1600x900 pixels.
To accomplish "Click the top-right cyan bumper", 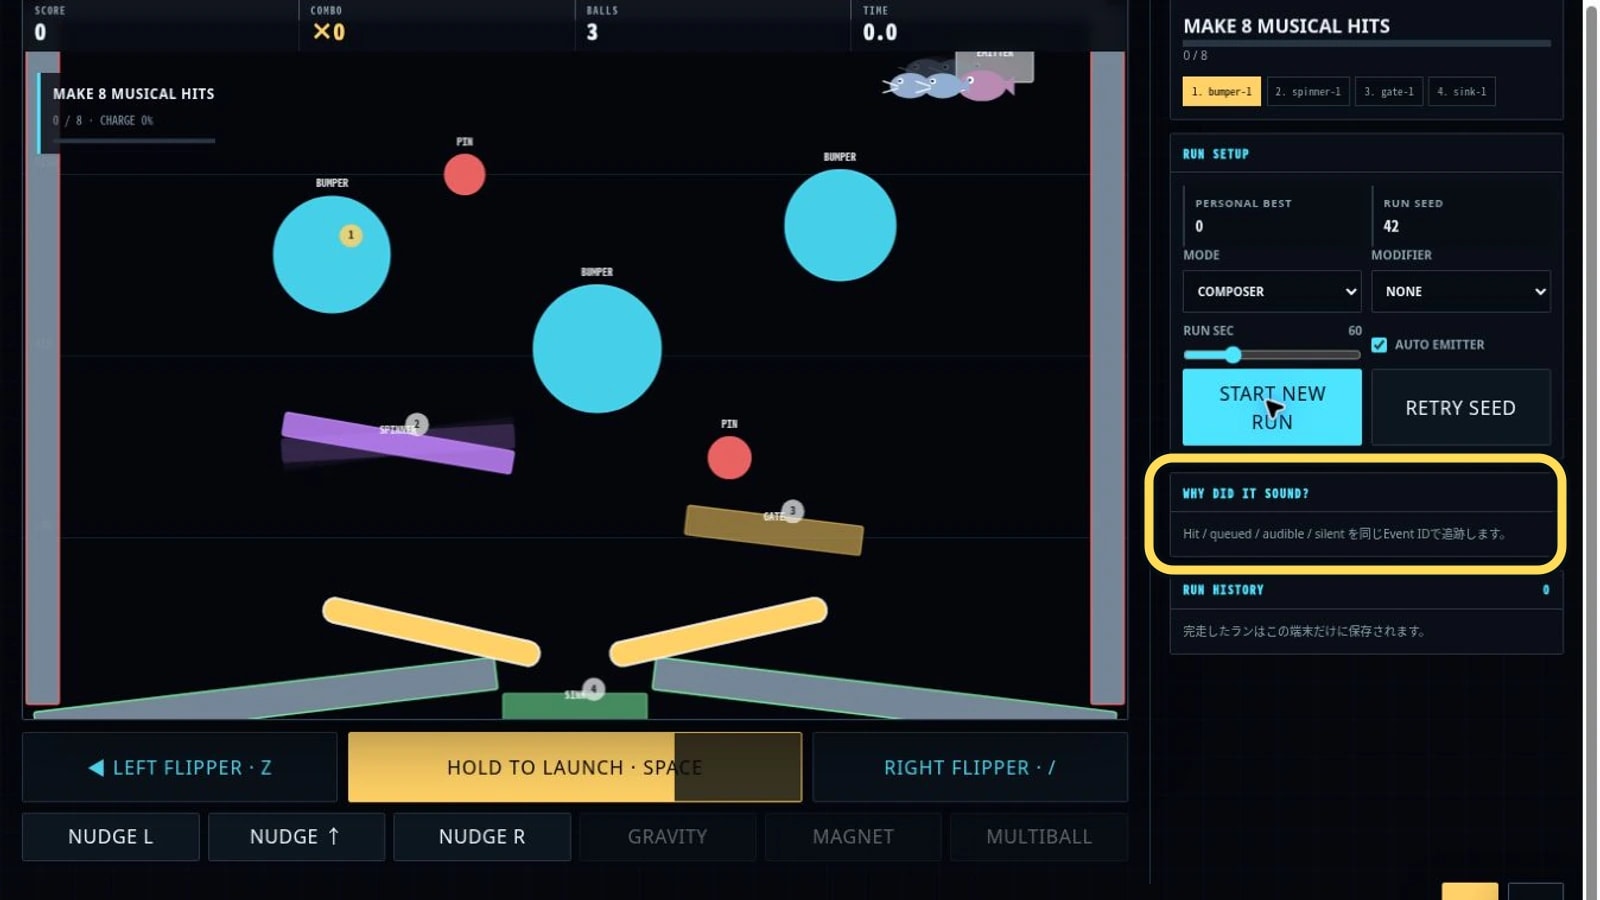I will pyautogui.click(x=840, y=225).
